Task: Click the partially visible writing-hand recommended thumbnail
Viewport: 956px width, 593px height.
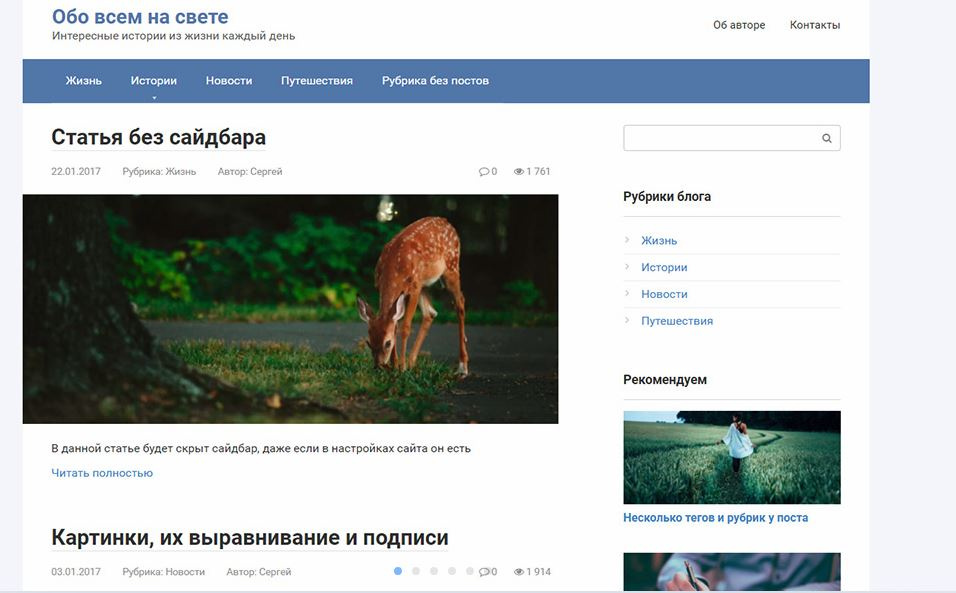Action: tap(732, 572)
